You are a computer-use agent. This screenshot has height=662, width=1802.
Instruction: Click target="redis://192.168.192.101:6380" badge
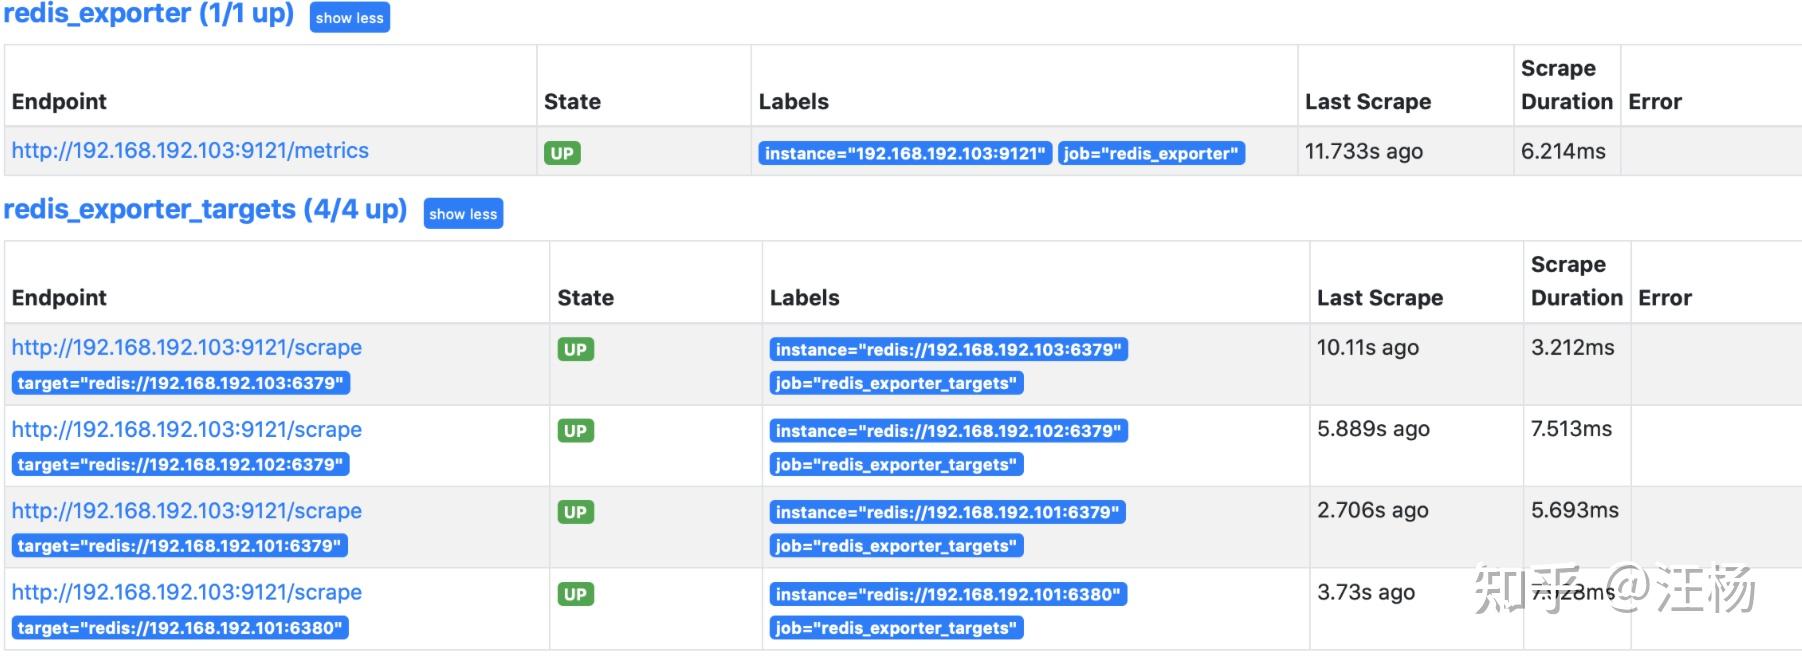(x=181, y=628)
